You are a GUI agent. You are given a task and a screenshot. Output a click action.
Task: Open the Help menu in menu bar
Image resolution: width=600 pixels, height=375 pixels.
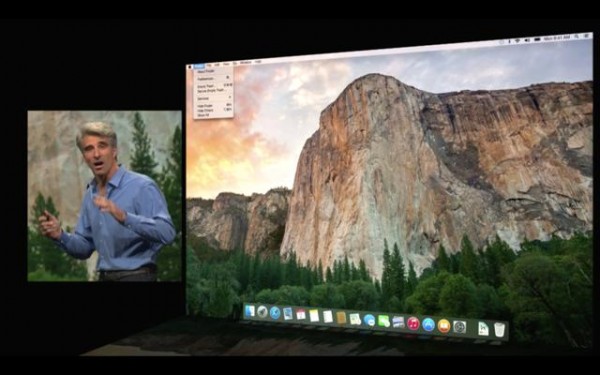click(x=258, y=62)
